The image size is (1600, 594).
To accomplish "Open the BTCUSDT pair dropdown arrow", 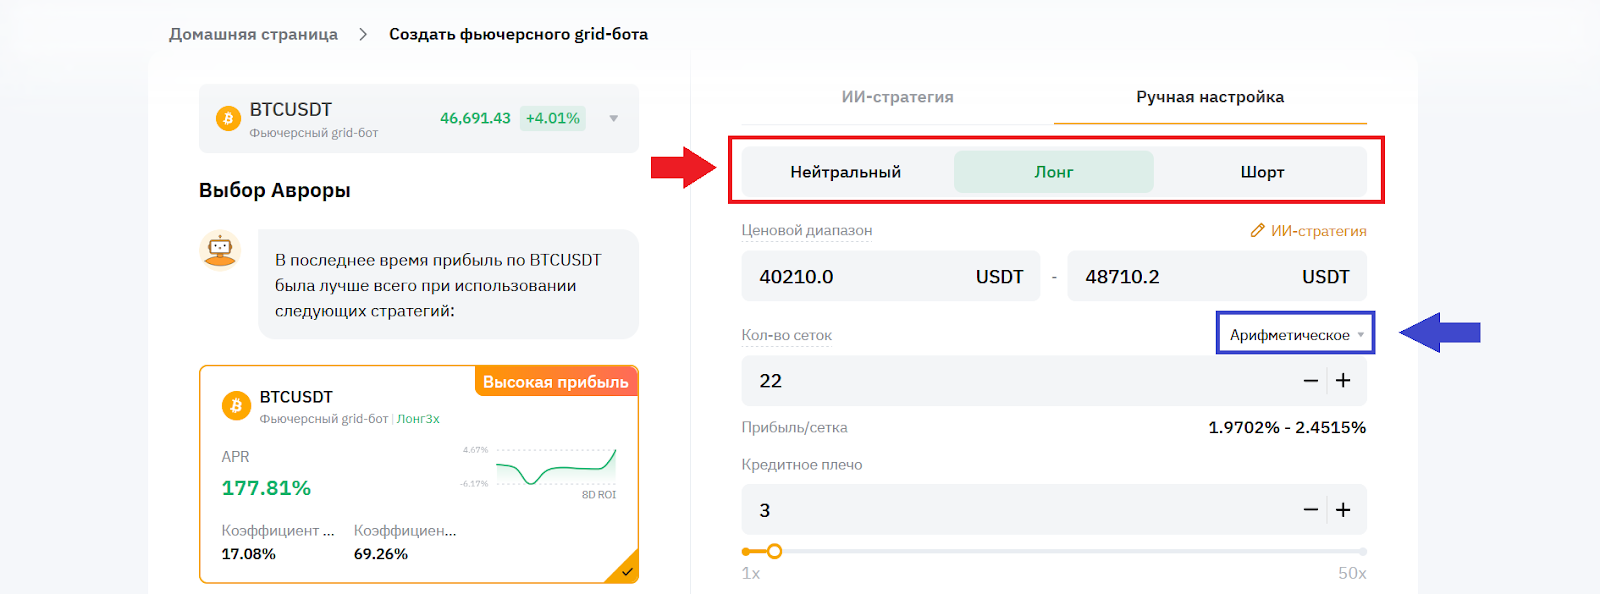I will pos(614,118).
